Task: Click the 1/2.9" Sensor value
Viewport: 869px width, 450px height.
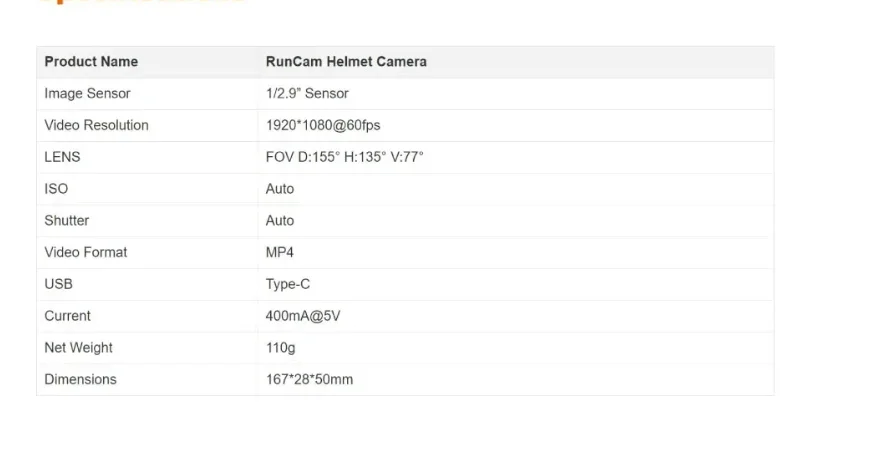Action: (x=307, y=94)
